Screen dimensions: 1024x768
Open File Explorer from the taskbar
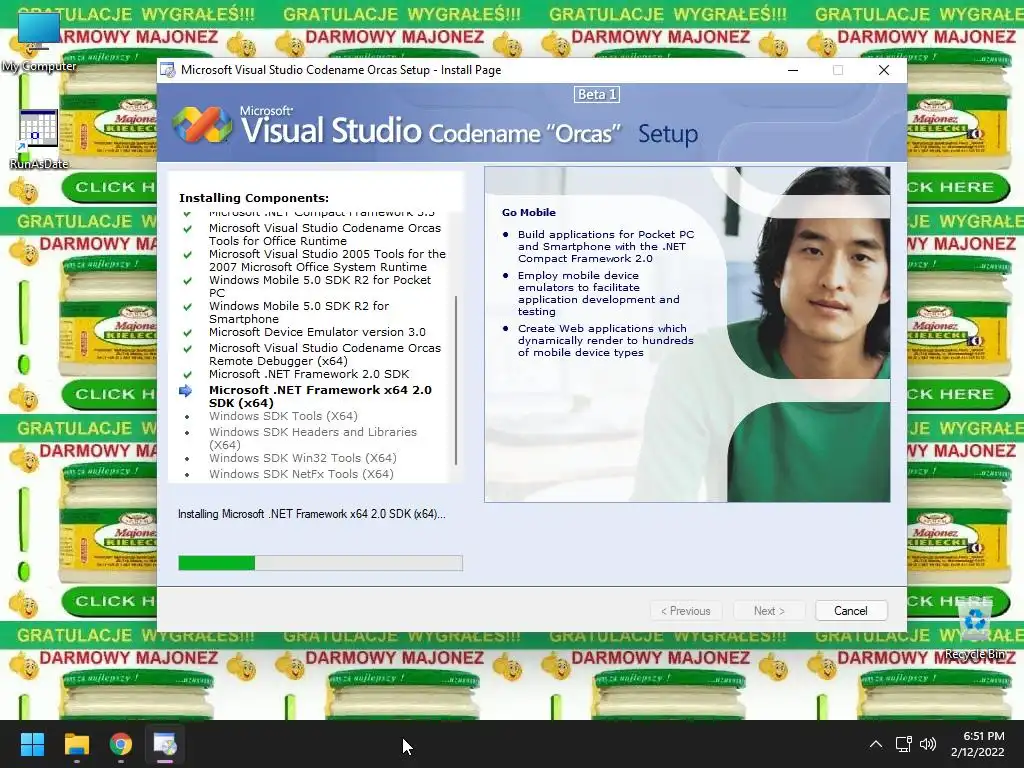coord(76,744)
